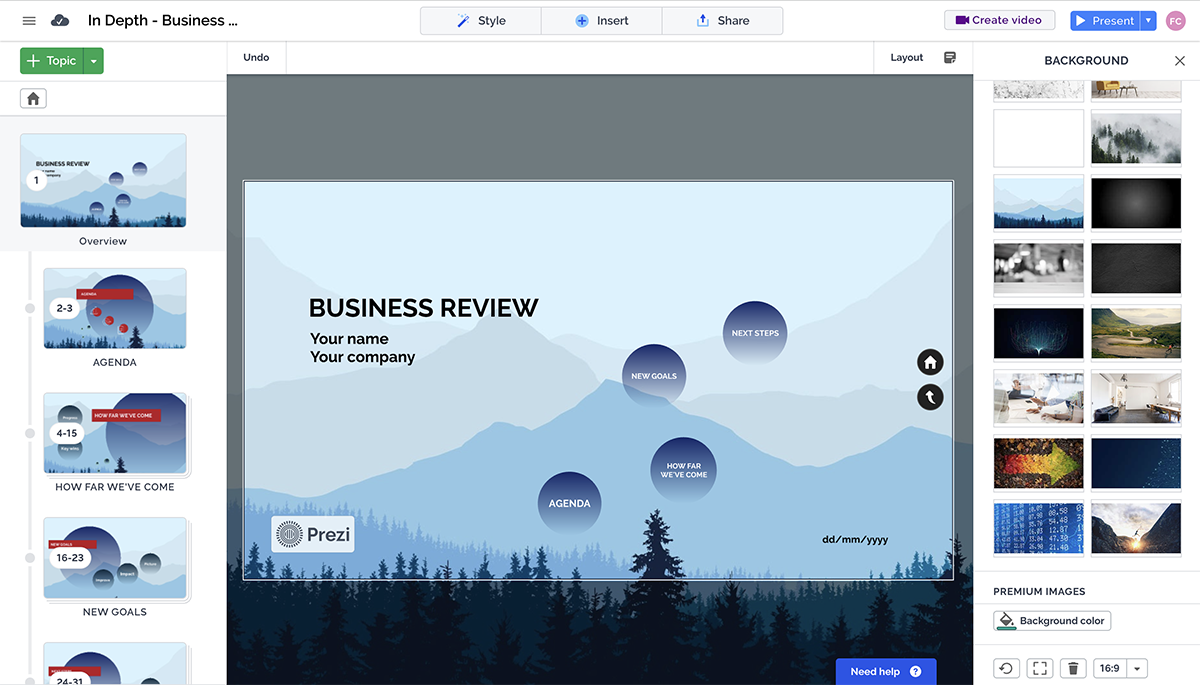This screenshot has width=1200, height=685.
Task: Close the Background panel
Action: pyautogui.click(x=1179, y=60)
